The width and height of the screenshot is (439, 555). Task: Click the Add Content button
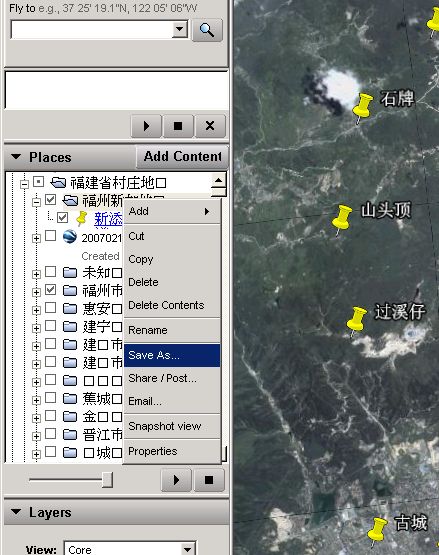click(182, 156)
